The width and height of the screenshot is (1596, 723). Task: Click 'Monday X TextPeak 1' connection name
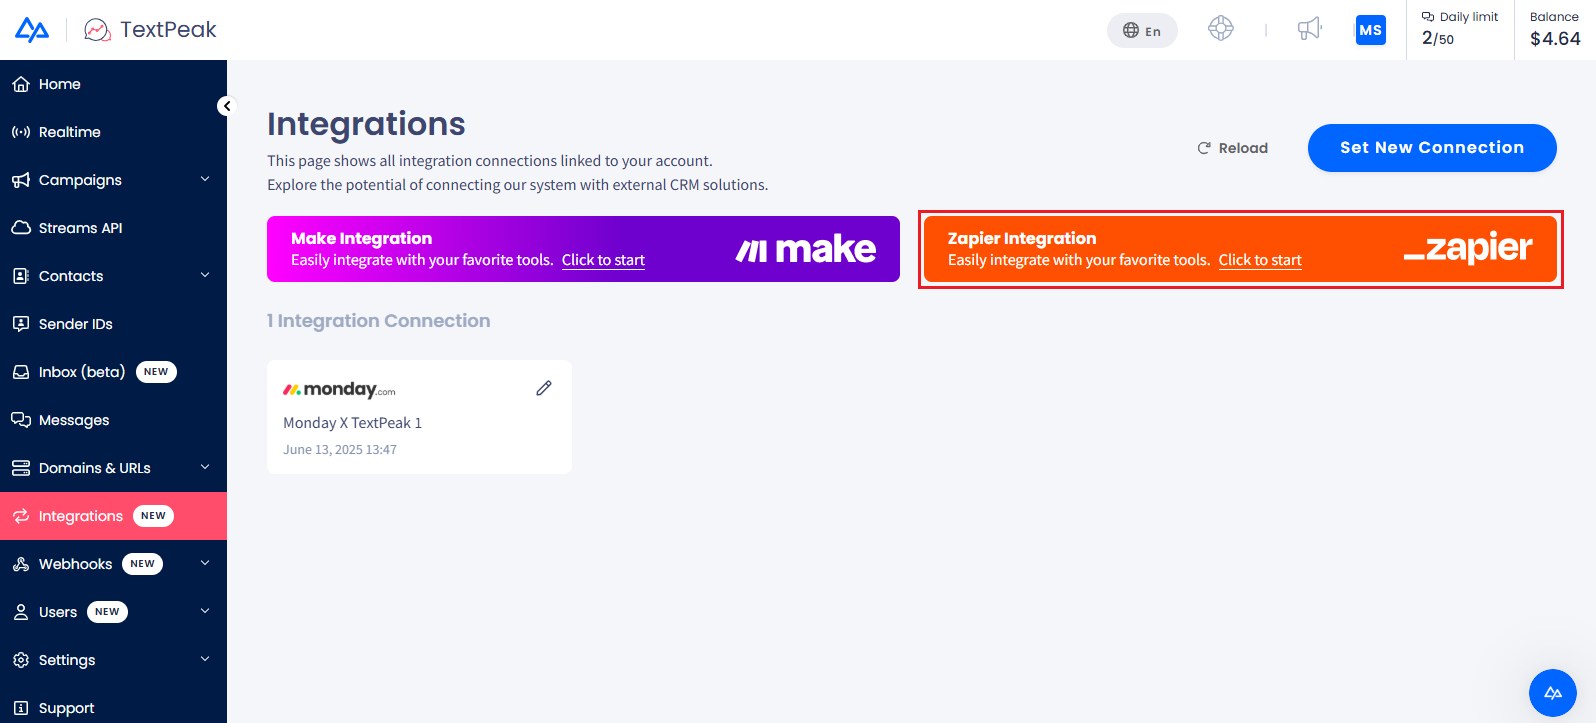pyautogui.click(x=352, y=423)
